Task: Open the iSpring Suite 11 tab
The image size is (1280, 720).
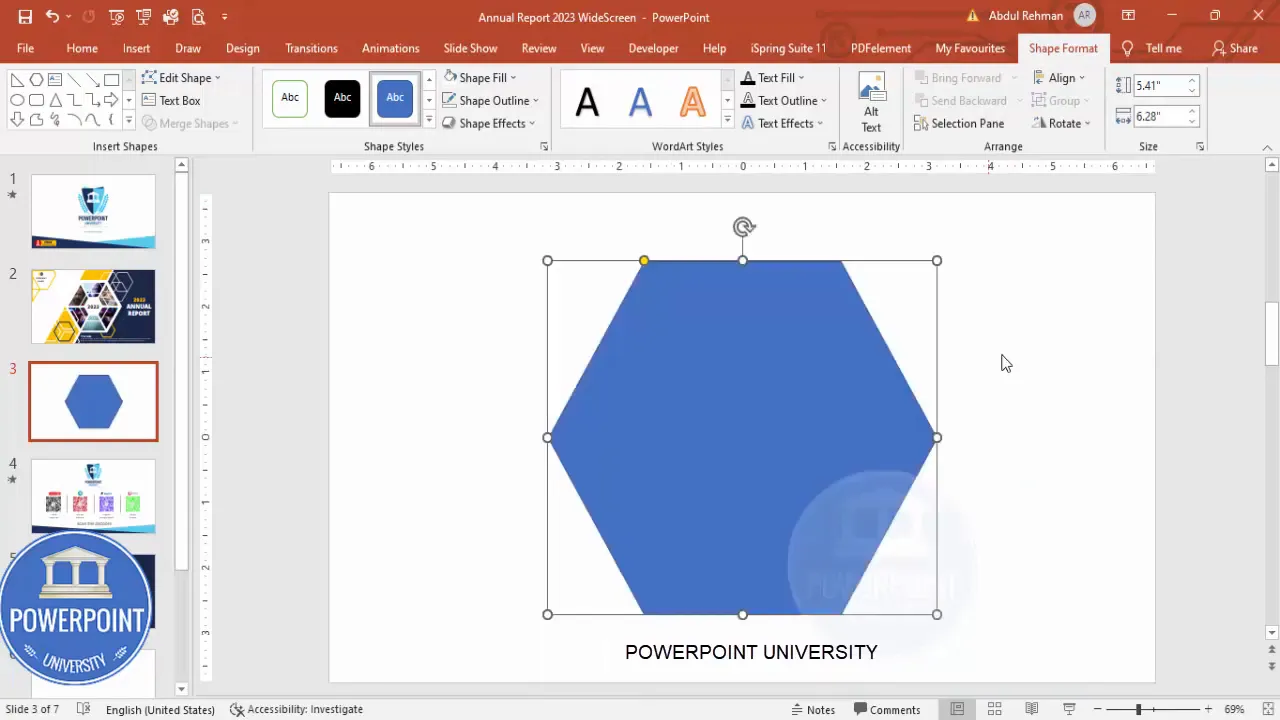Action: pos(789,48)
